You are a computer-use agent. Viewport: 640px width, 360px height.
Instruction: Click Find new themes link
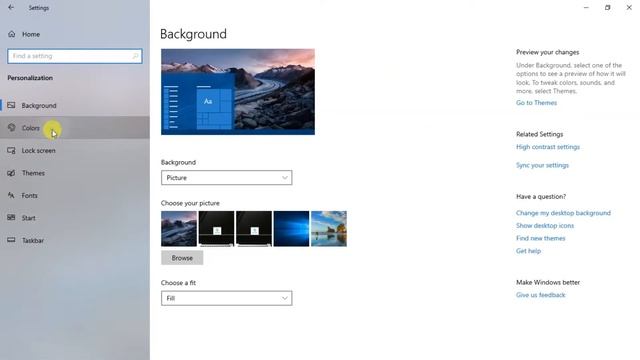click(540, 238)
